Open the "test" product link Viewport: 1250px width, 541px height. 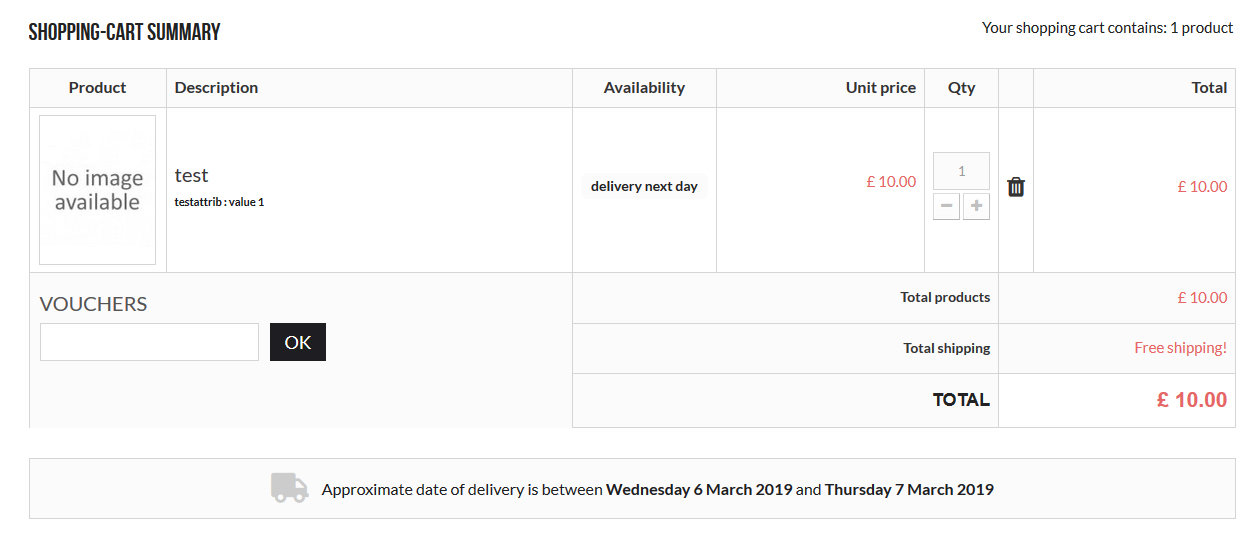tap(191, 176)
